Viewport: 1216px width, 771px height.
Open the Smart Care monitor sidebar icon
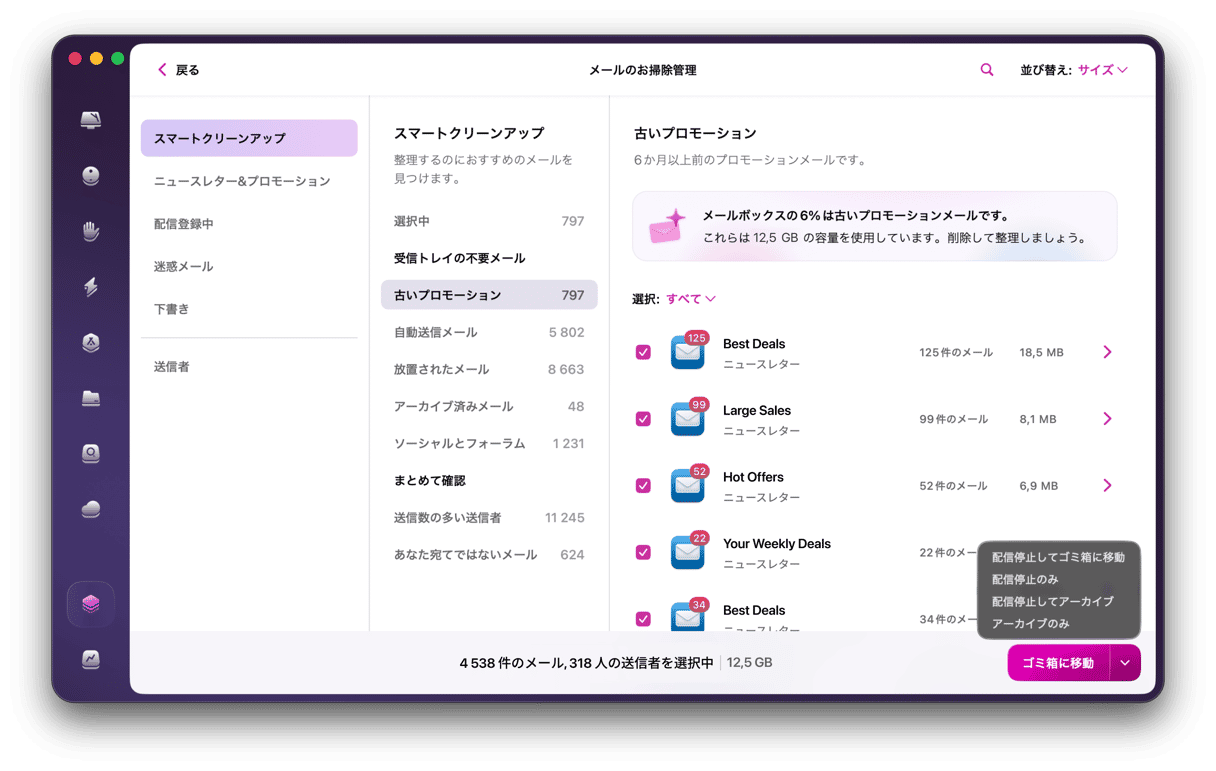click(91, 120)
